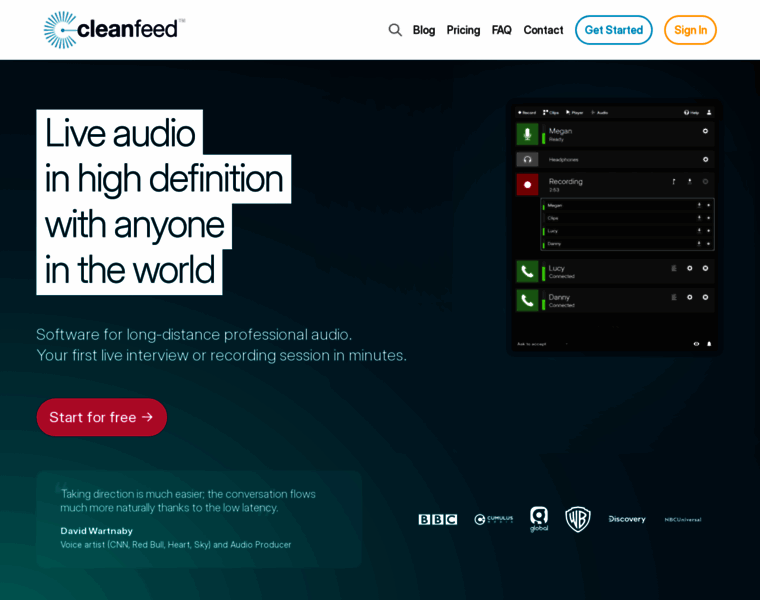Click Megan's Ready status text
The width and height of the screenshot is (760, 600).
click(x=556, y=140)
